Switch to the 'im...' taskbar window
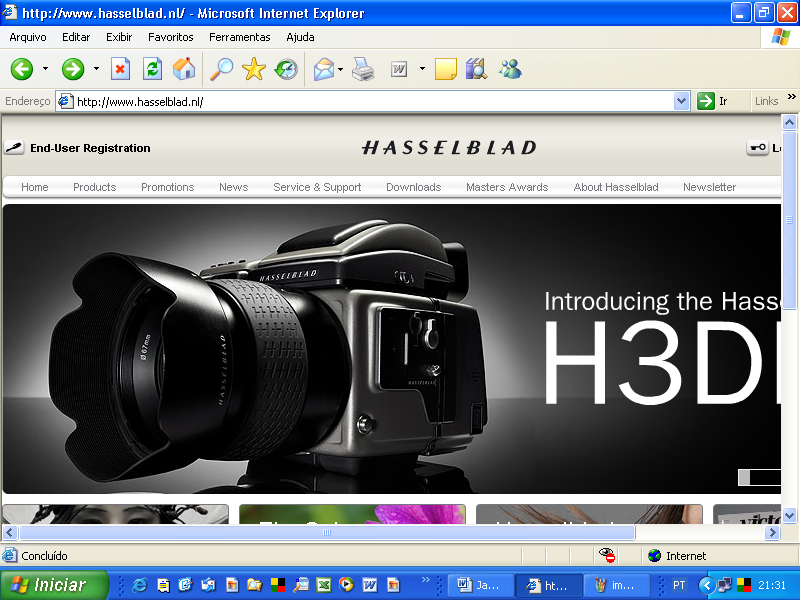Screen dimensions: 800x600 616,585
